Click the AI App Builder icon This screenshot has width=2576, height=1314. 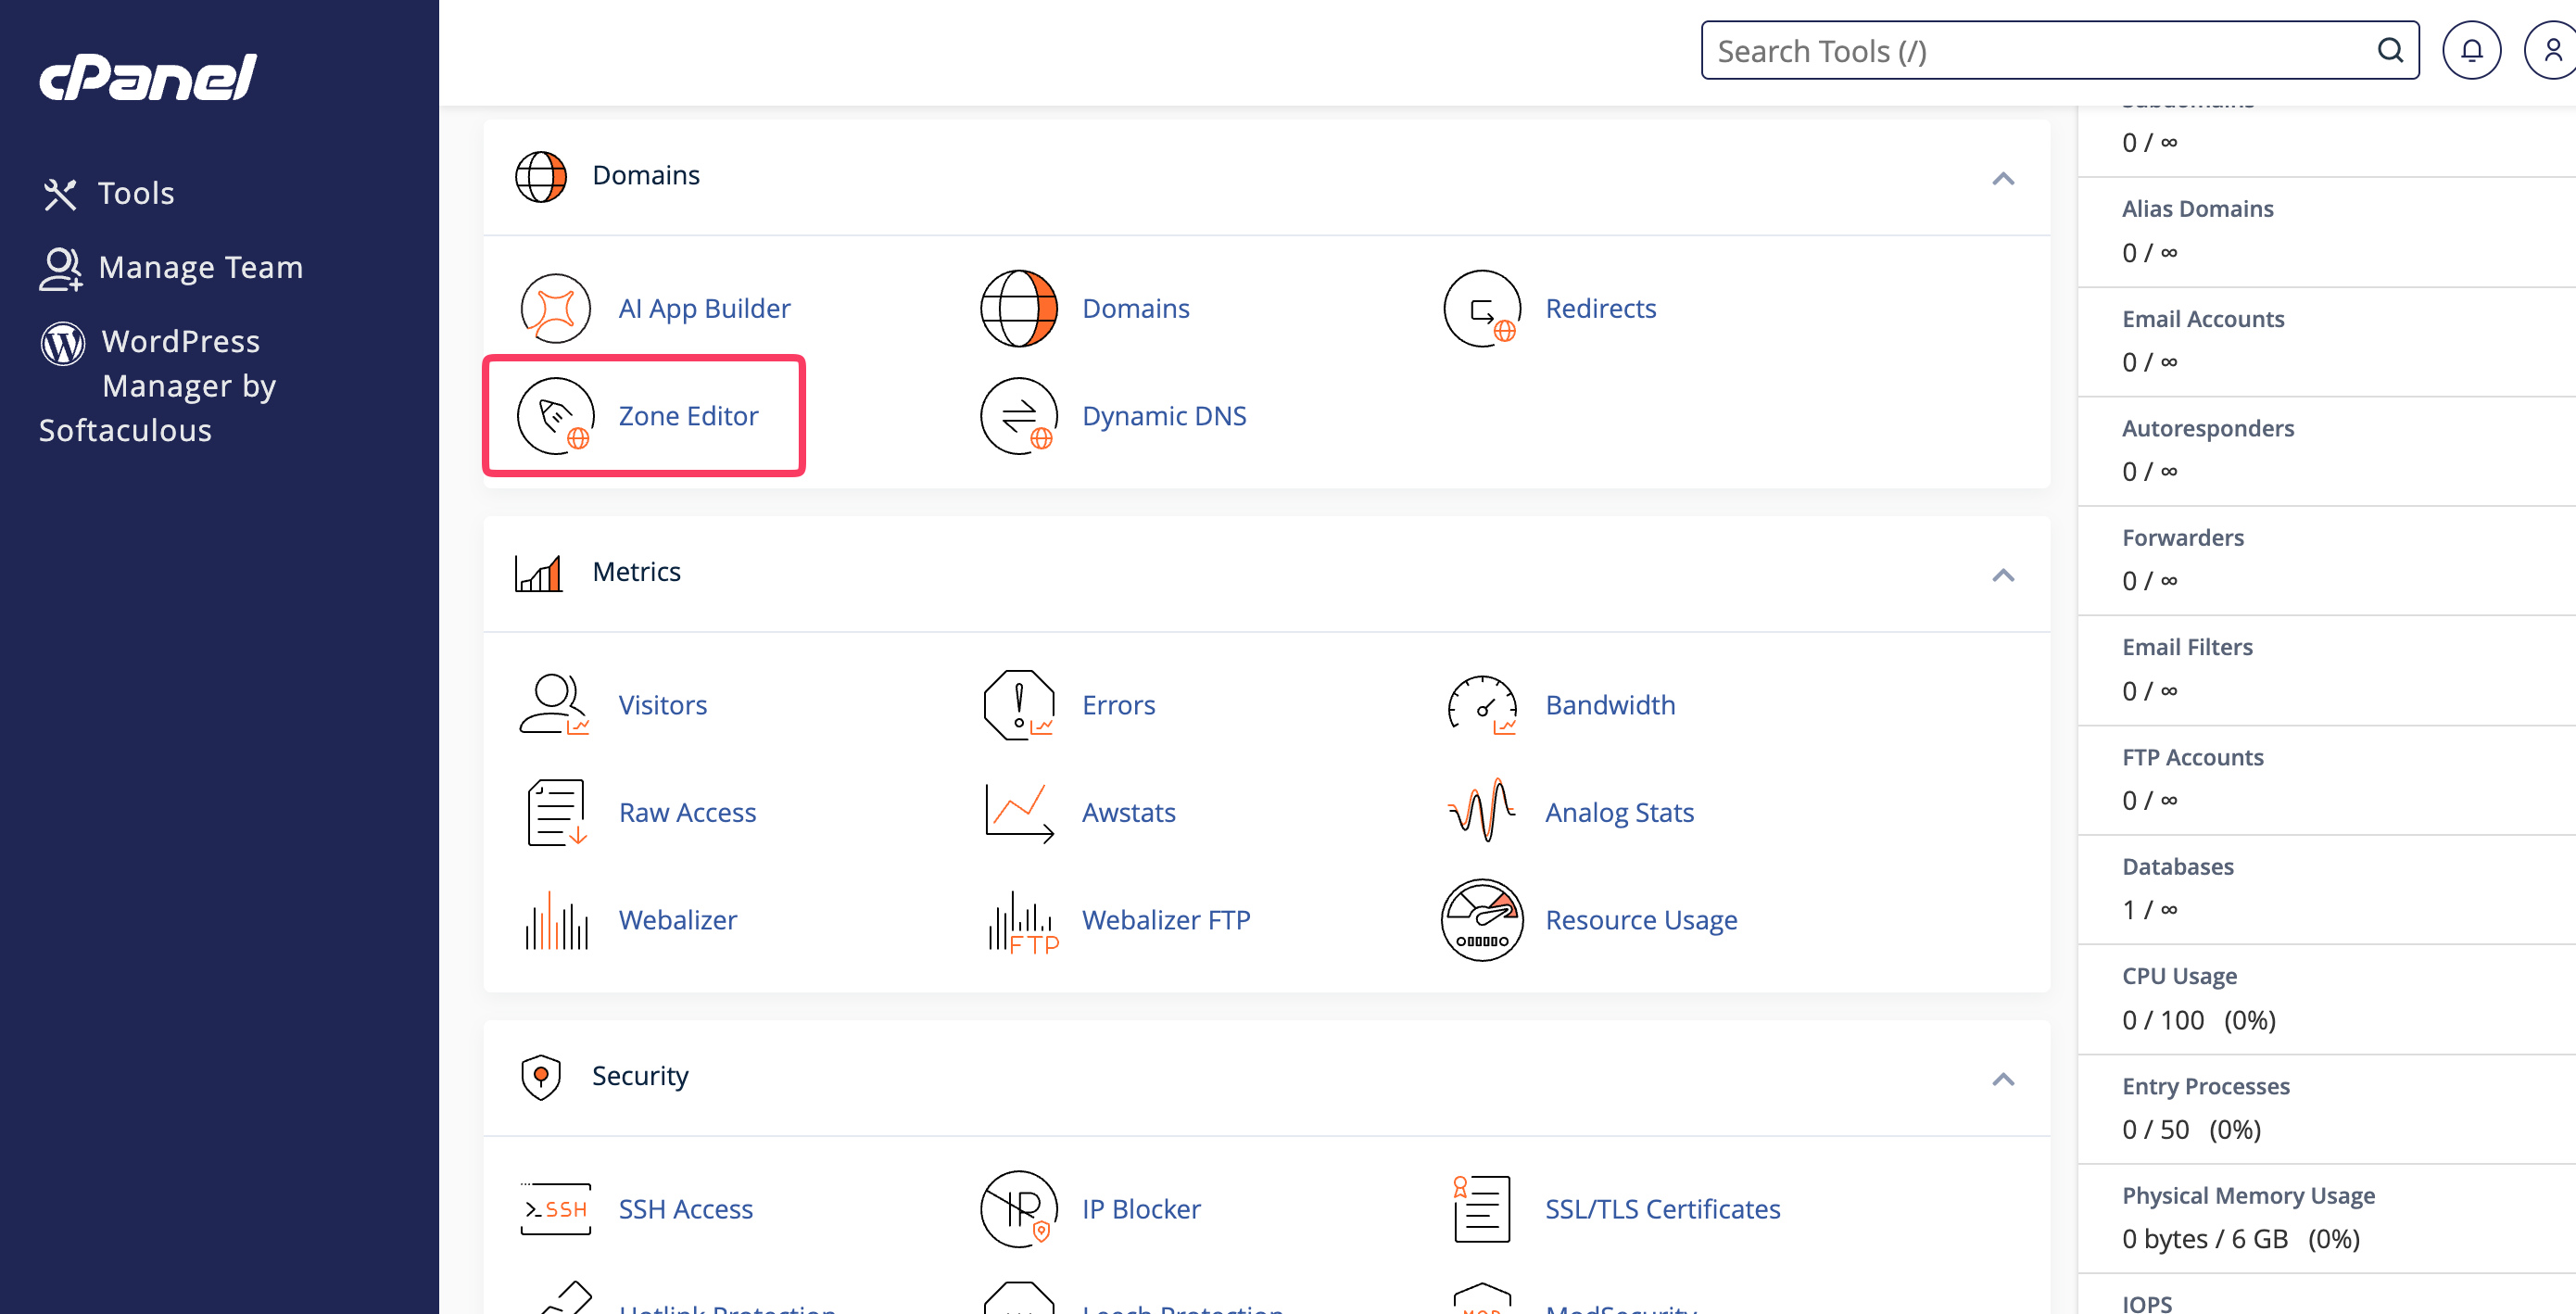pos(556,308)
